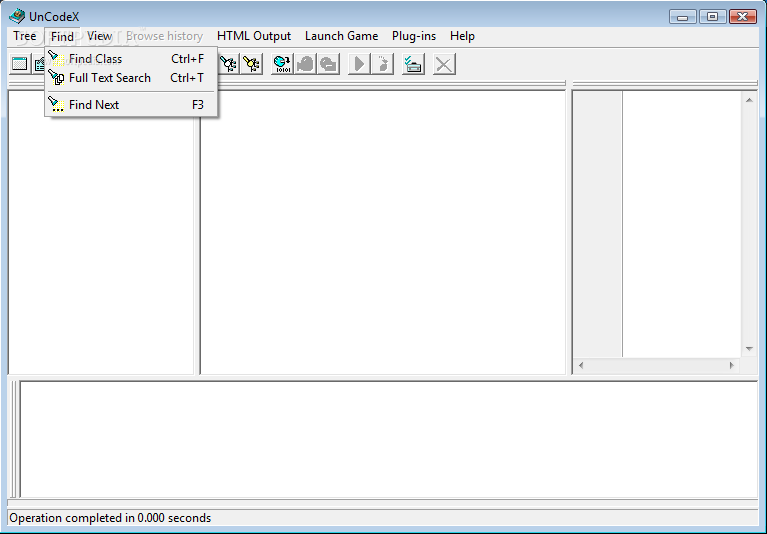The width and height of the screenshot is (767, 534).
Task: Minimize the UnCodeX window
Action: point(683,17)
